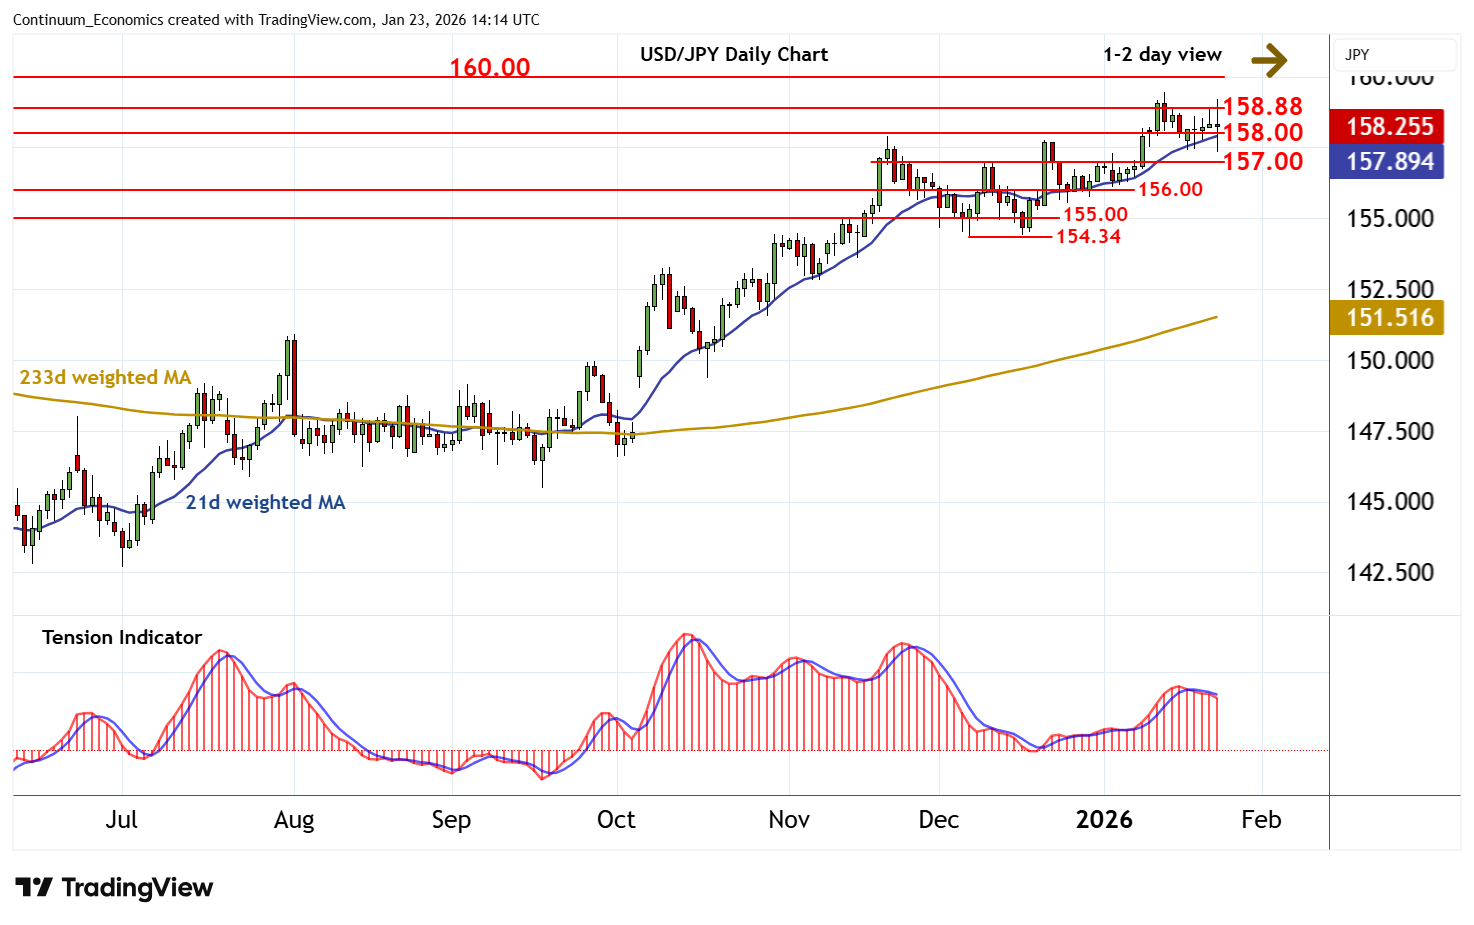
Task: Click the Continuum_Economics attribution header text
Action: [276, 20]
